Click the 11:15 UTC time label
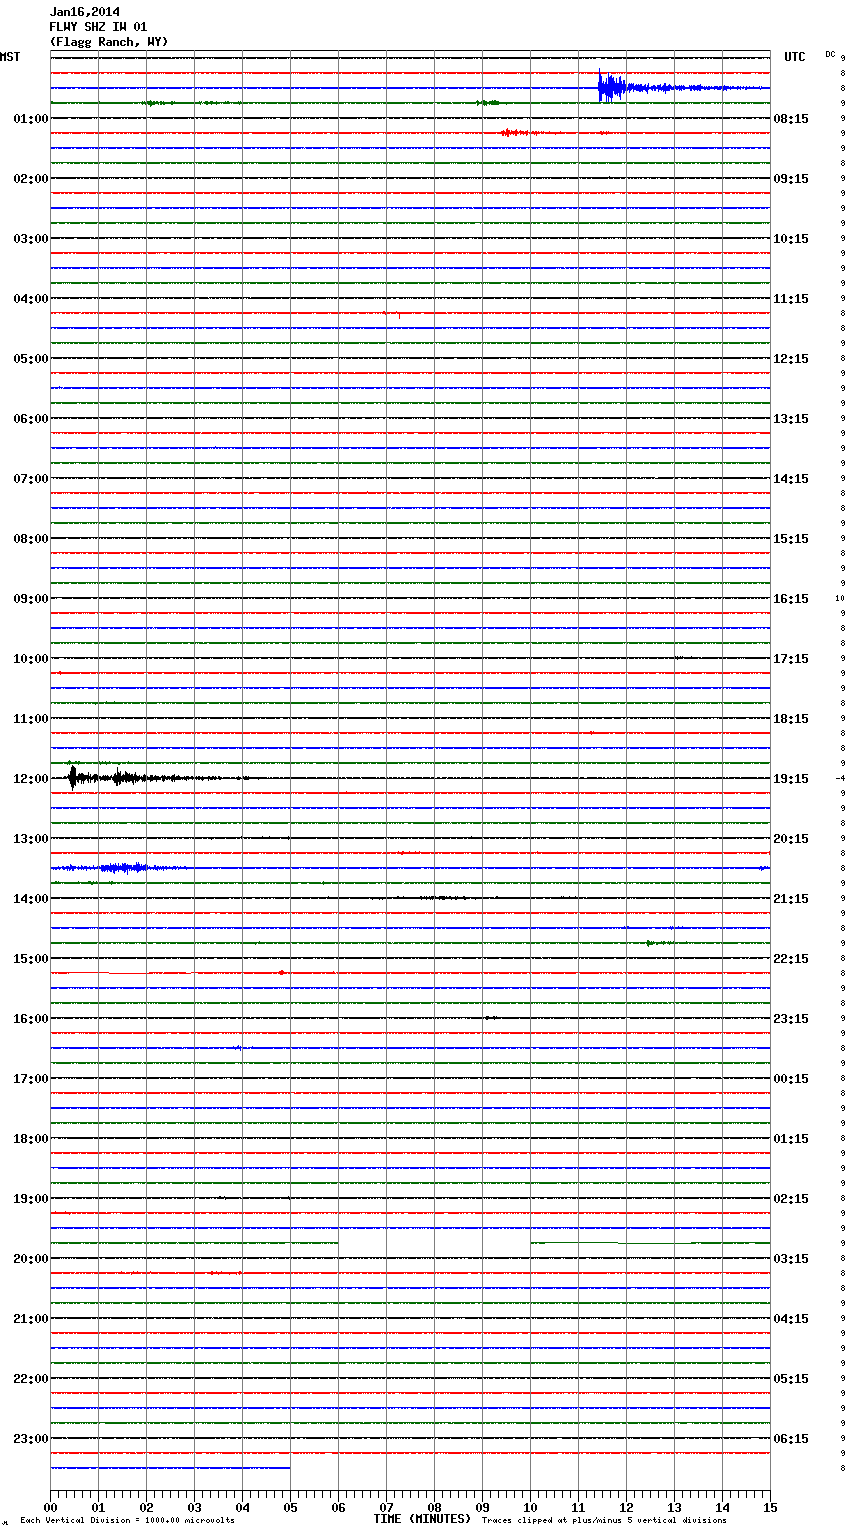 pos(791,299)
